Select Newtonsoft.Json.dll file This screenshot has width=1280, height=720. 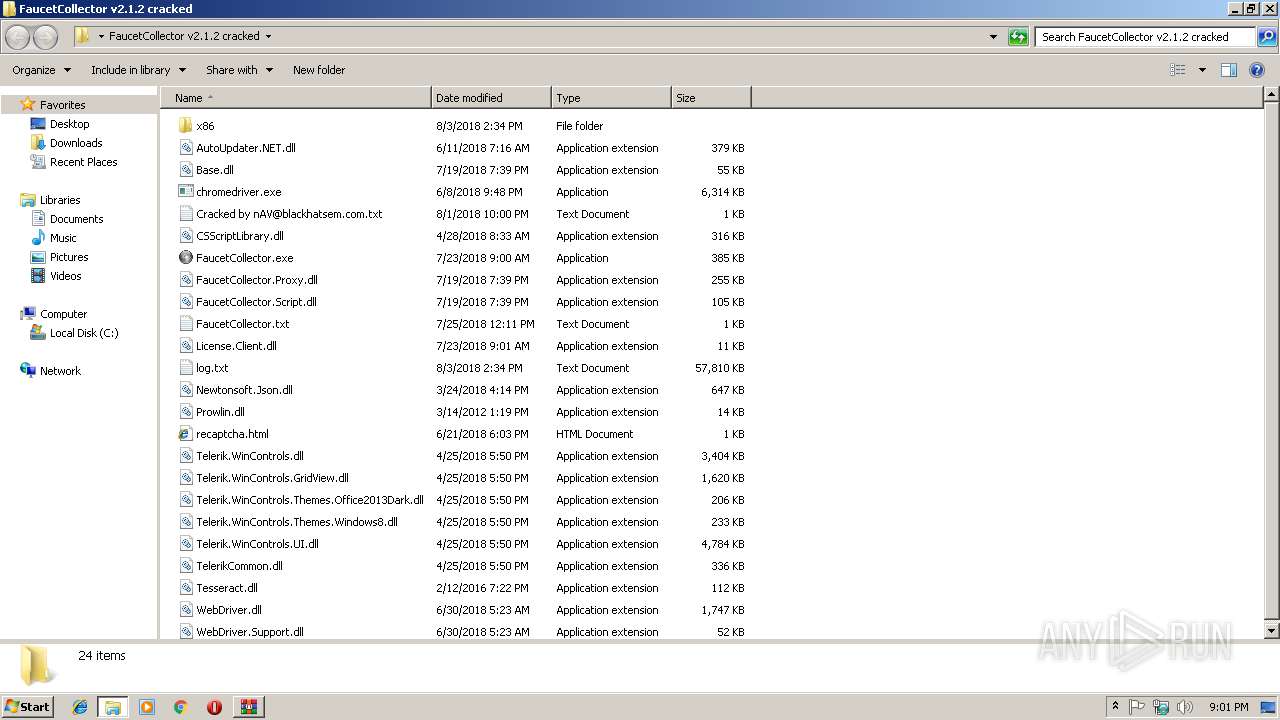pos(244,390)
